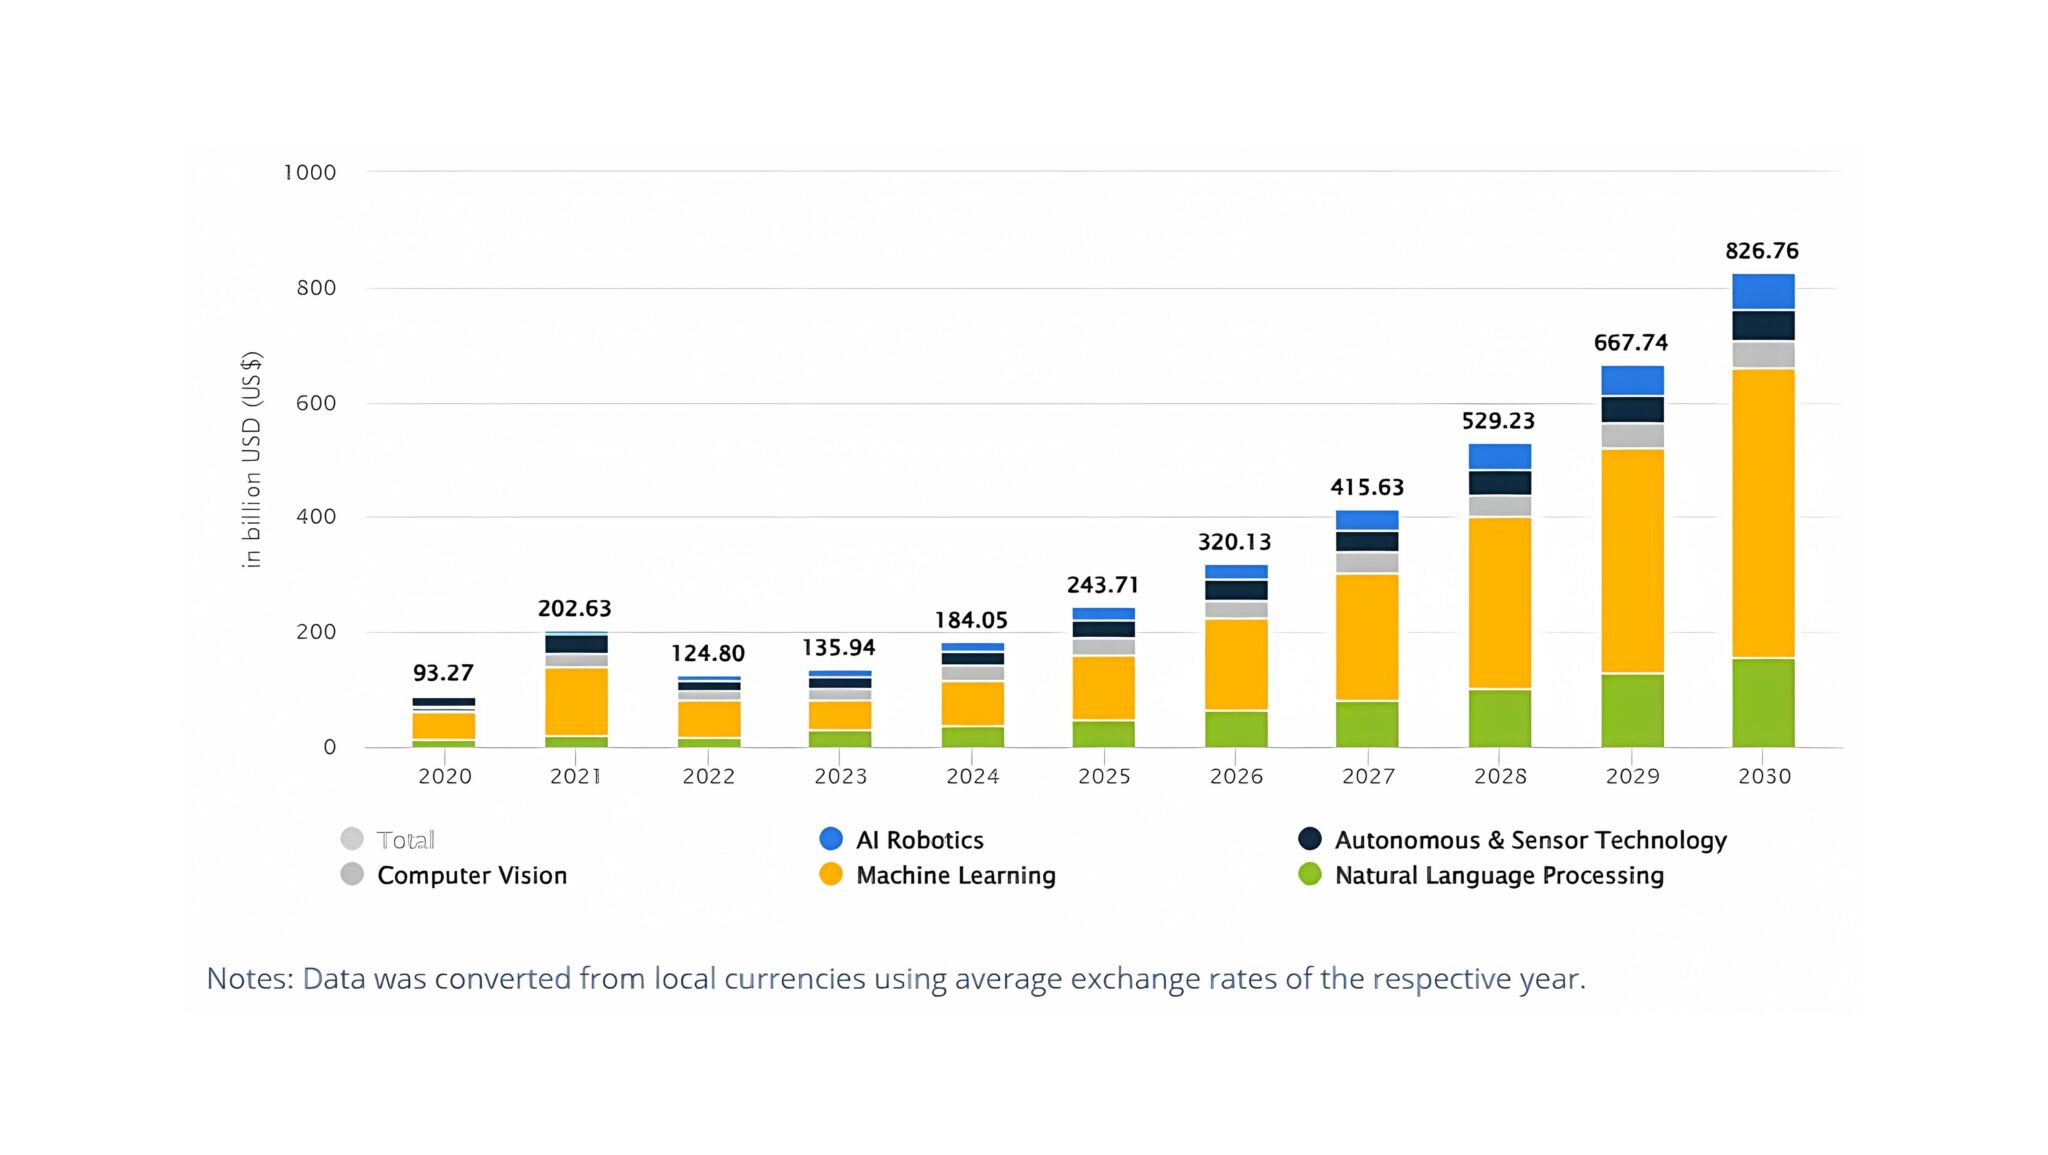Select the 2027 Machine Learning bar segment
2048x1155 pixels.
[1367, 637]
